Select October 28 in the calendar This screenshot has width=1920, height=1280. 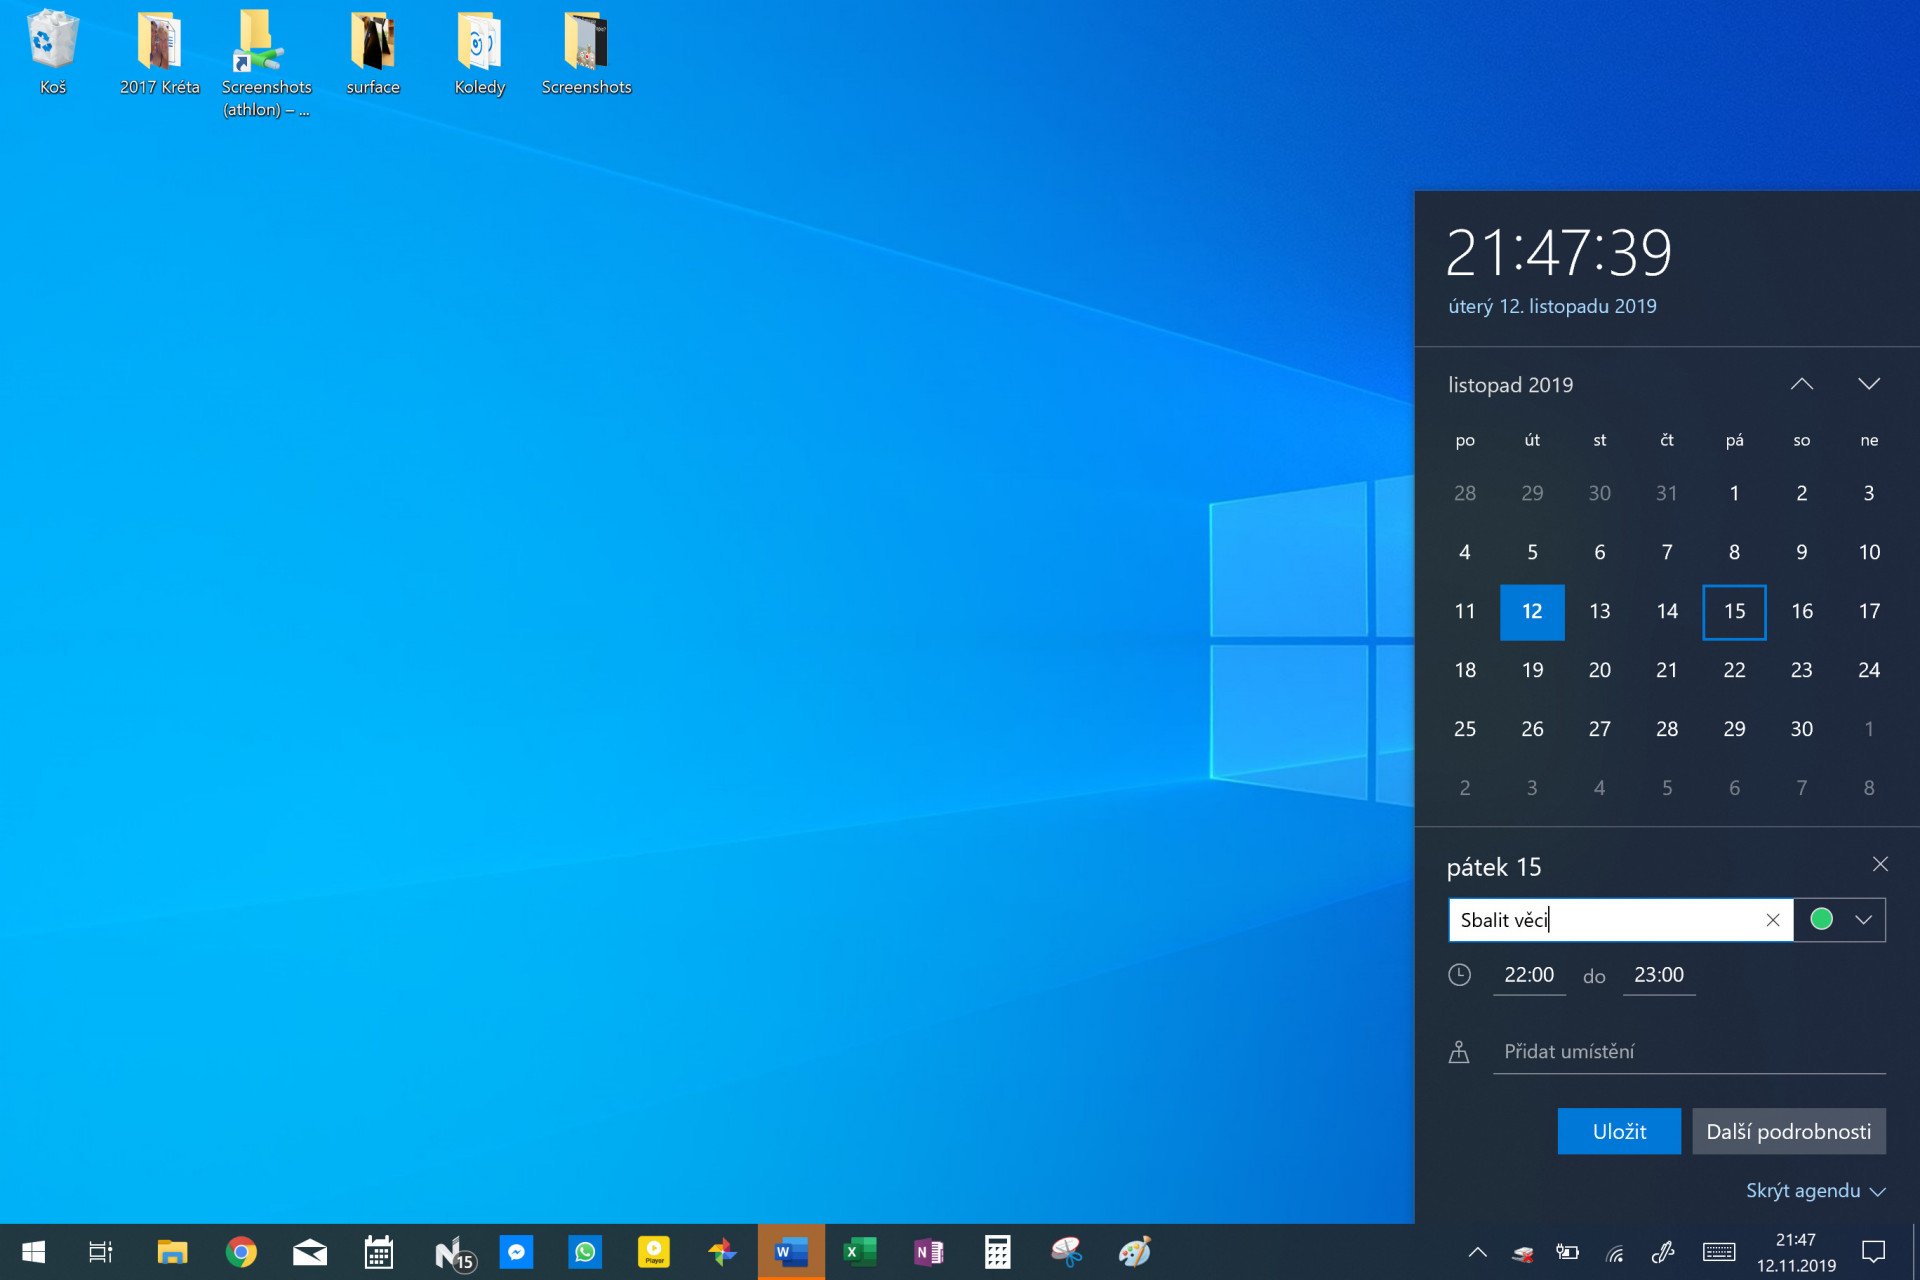tap(1465, 493)
